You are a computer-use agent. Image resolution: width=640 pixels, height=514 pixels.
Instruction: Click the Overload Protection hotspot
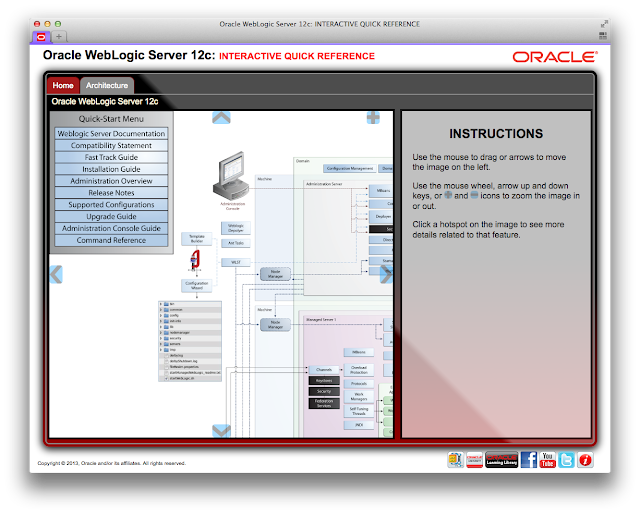[359, 370]
